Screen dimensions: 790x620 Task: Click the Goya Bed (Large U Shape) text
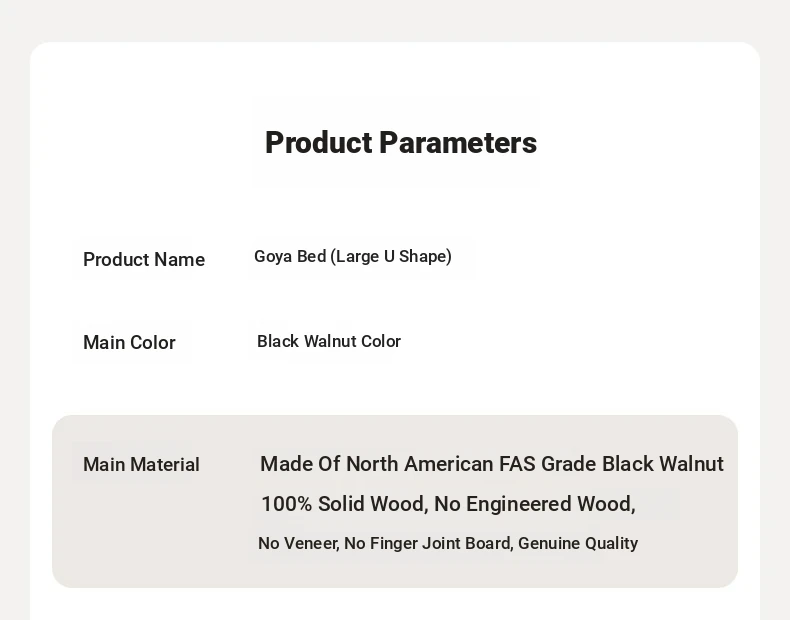353,256
